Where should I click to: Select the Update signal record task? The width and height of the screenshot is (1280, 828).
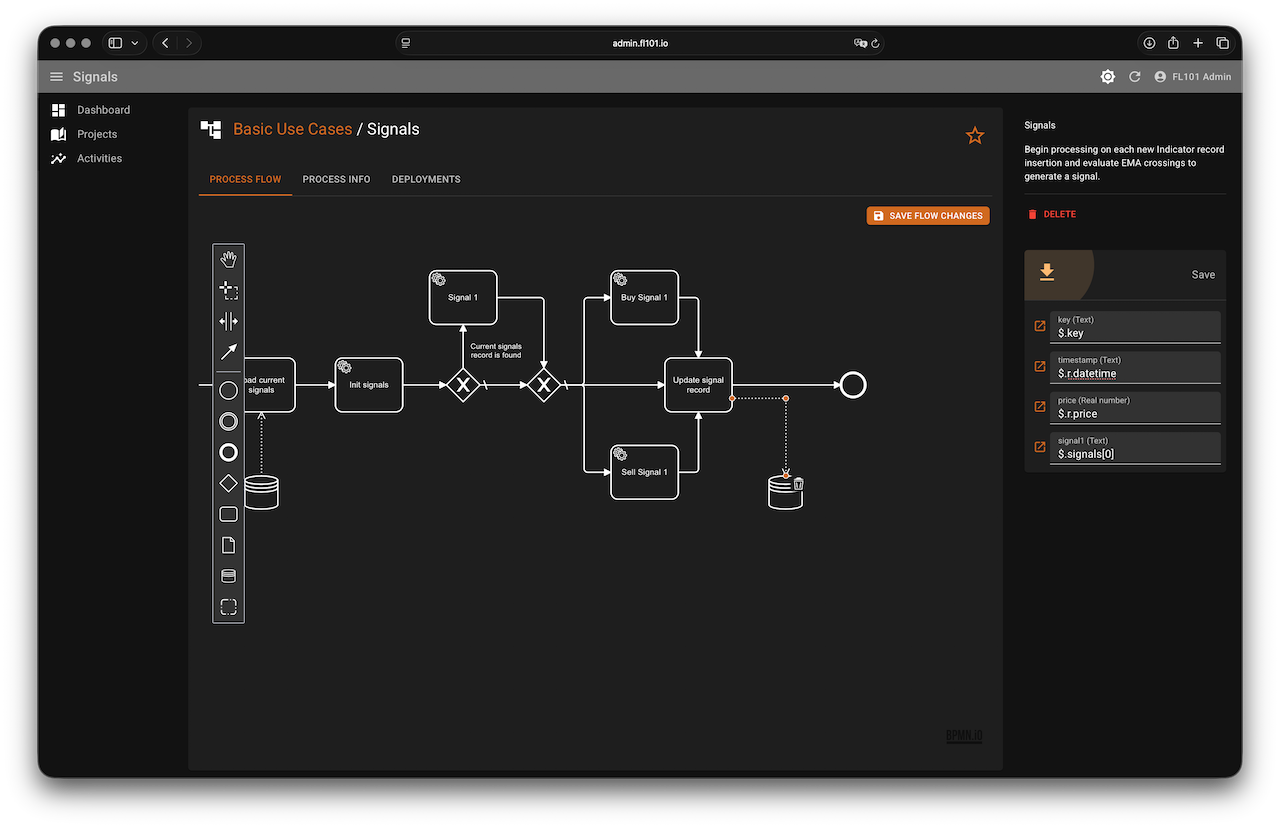698,385
